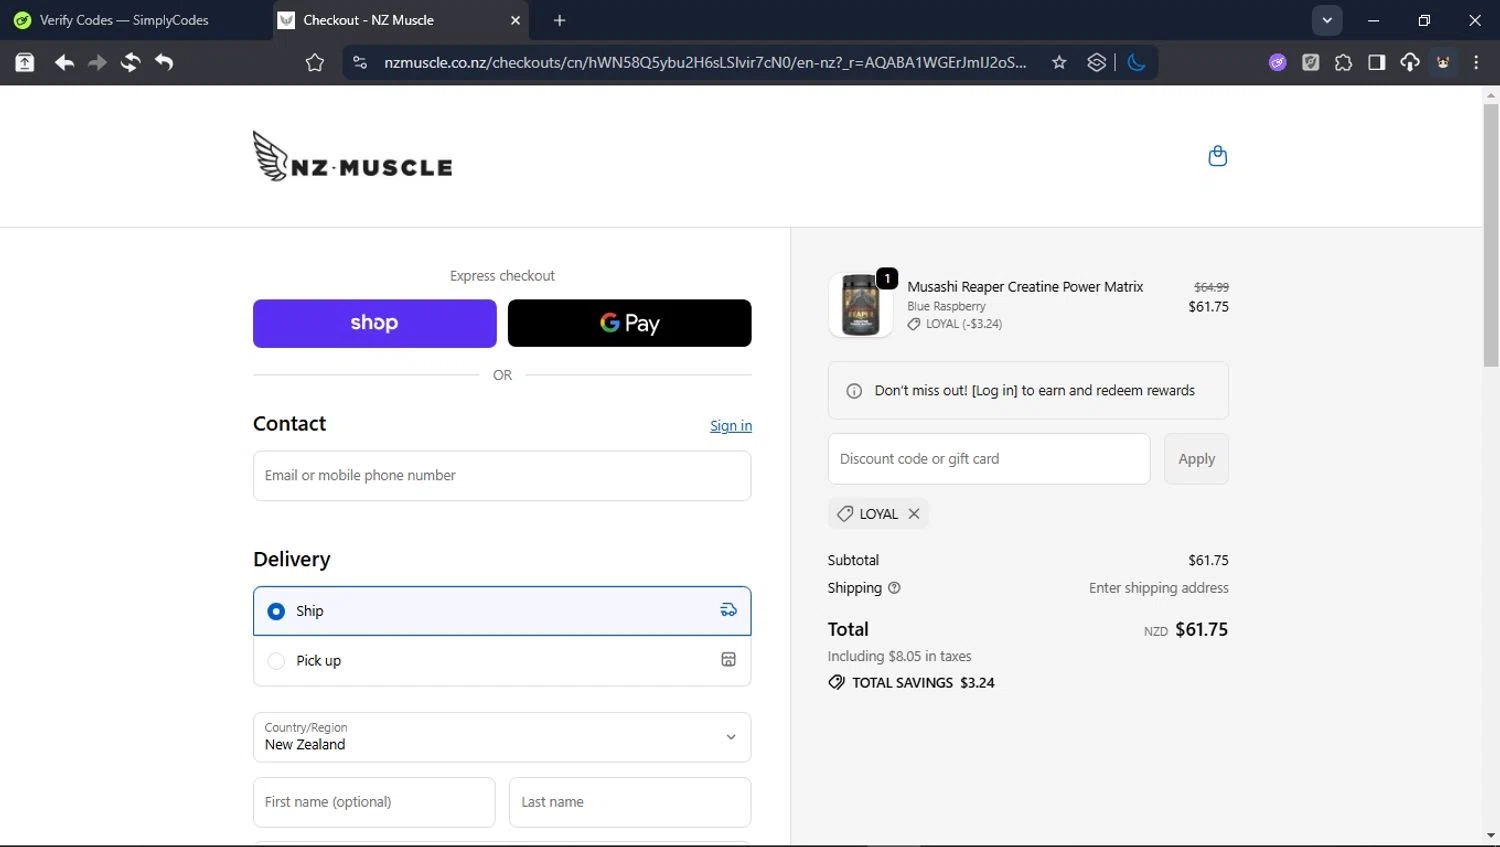Open the cart bag icon

pos(1217,156)
